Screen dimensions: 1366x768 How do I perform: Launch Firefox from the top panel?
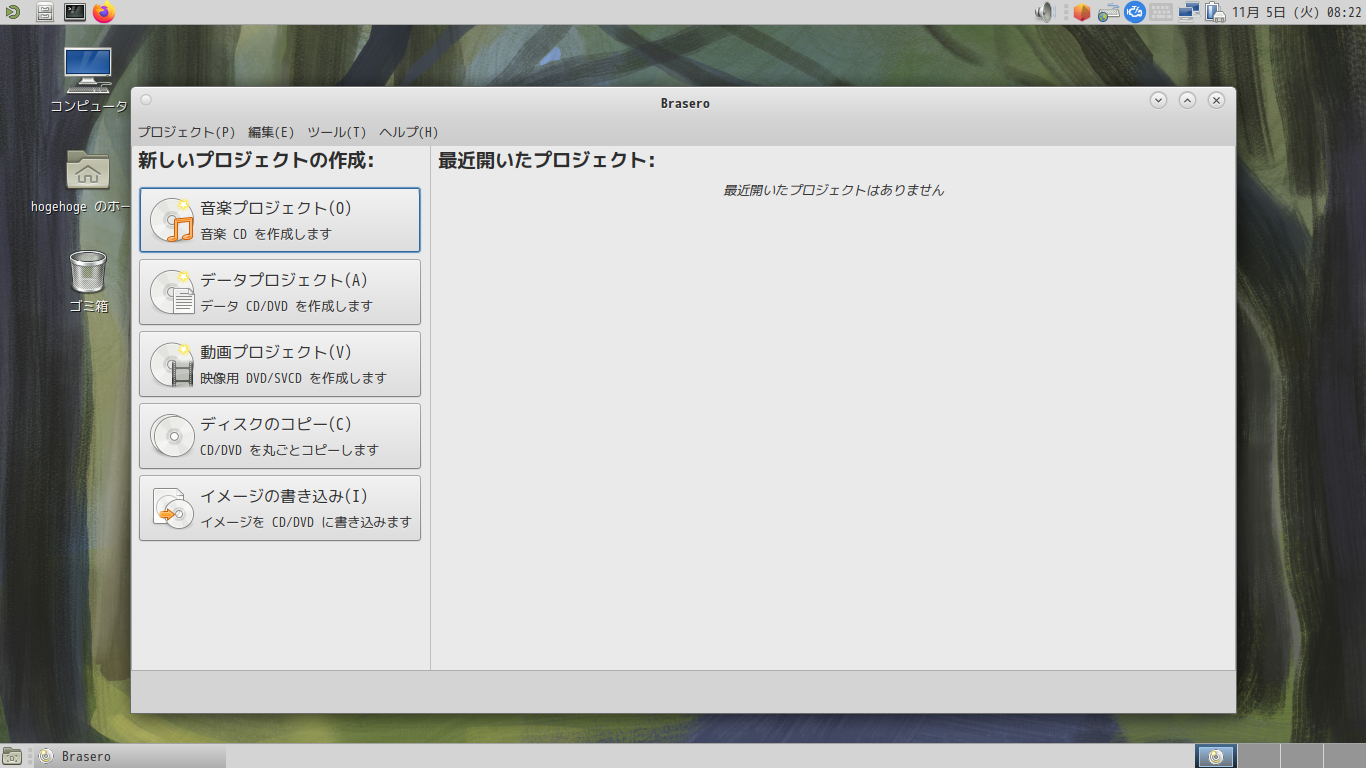click(104, 12)
